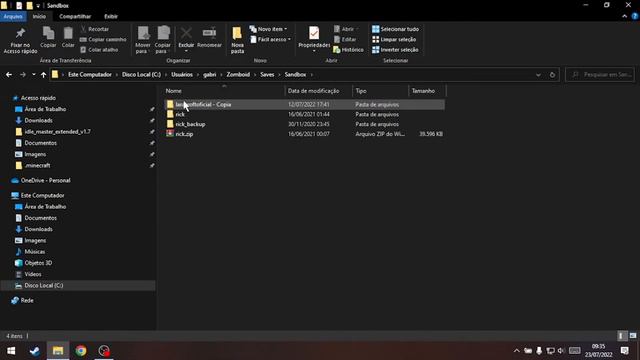This screenshot has height=360, width=640.
Task: Show hidden system tray icons
Action: pyautogui.click(x=516, y=351)
